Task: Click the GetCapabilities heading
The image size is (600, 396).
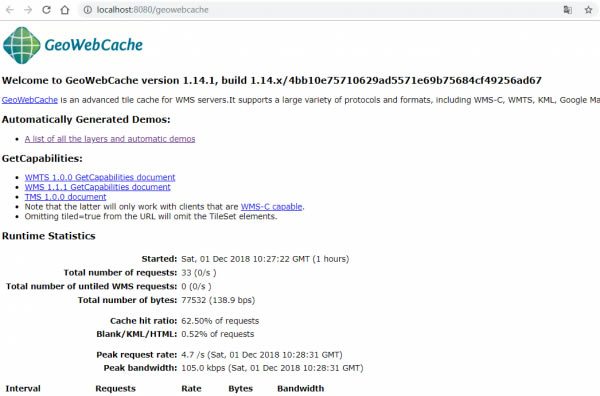Action: 42,158
